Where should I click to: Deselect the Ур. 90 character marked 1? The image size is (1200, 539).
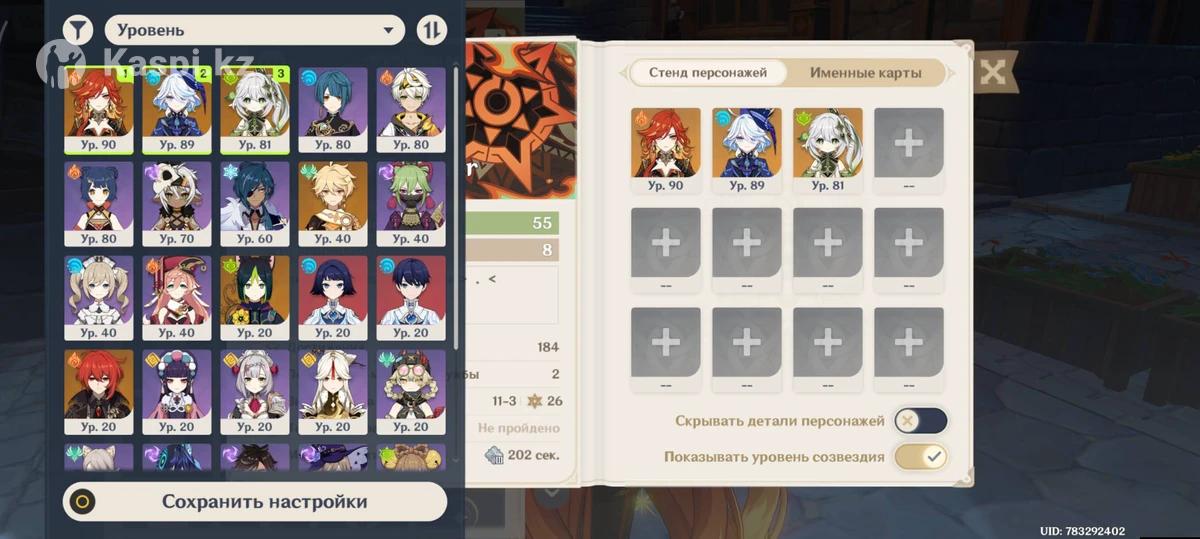(x=99, y=110)
